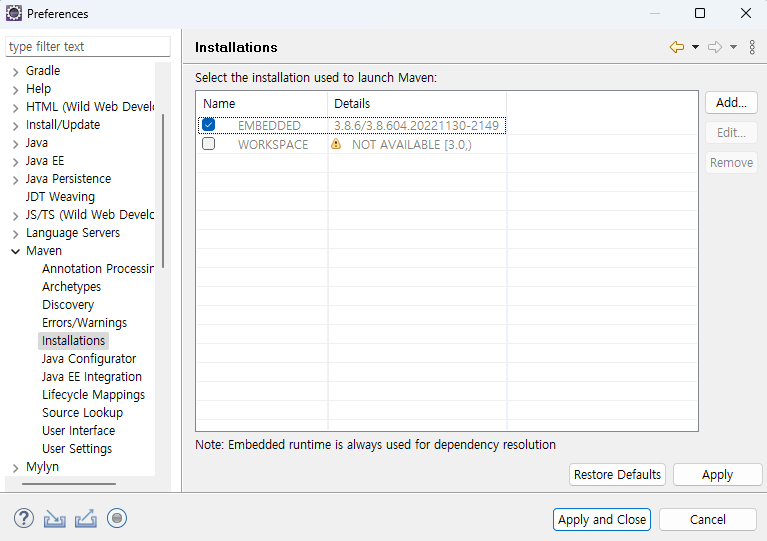
Task: Click Restore Defaults button
Action: tap(617, 474)
